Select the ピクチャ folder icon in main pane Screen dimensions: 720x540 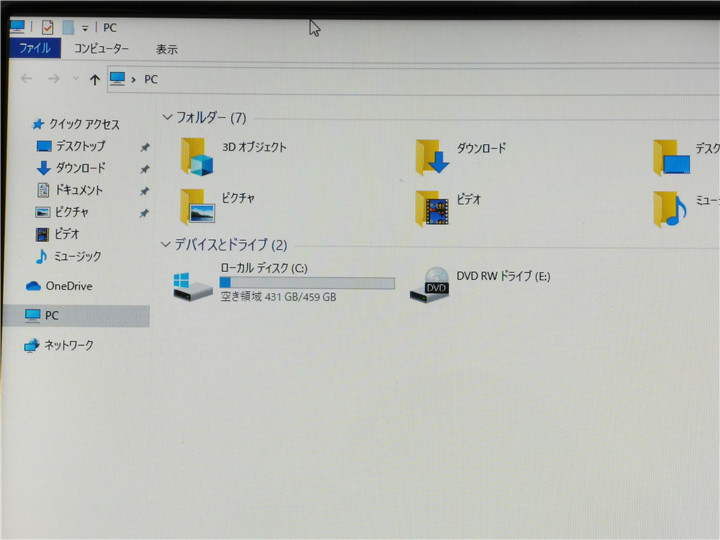[197, 207]
